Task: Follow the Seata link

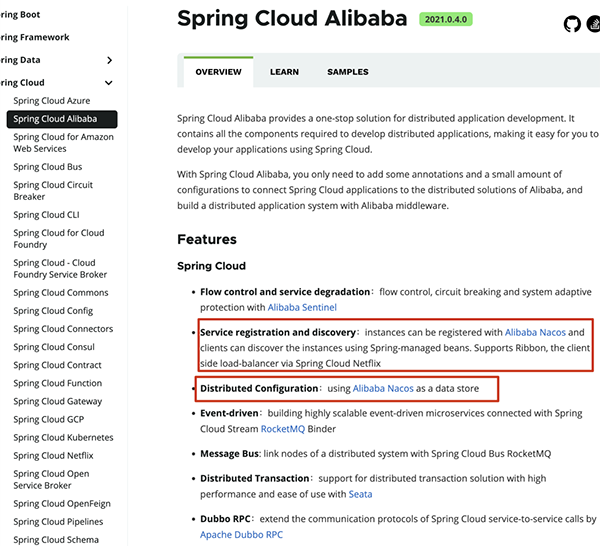Action: pyautogui.click(x=360, y=494)
